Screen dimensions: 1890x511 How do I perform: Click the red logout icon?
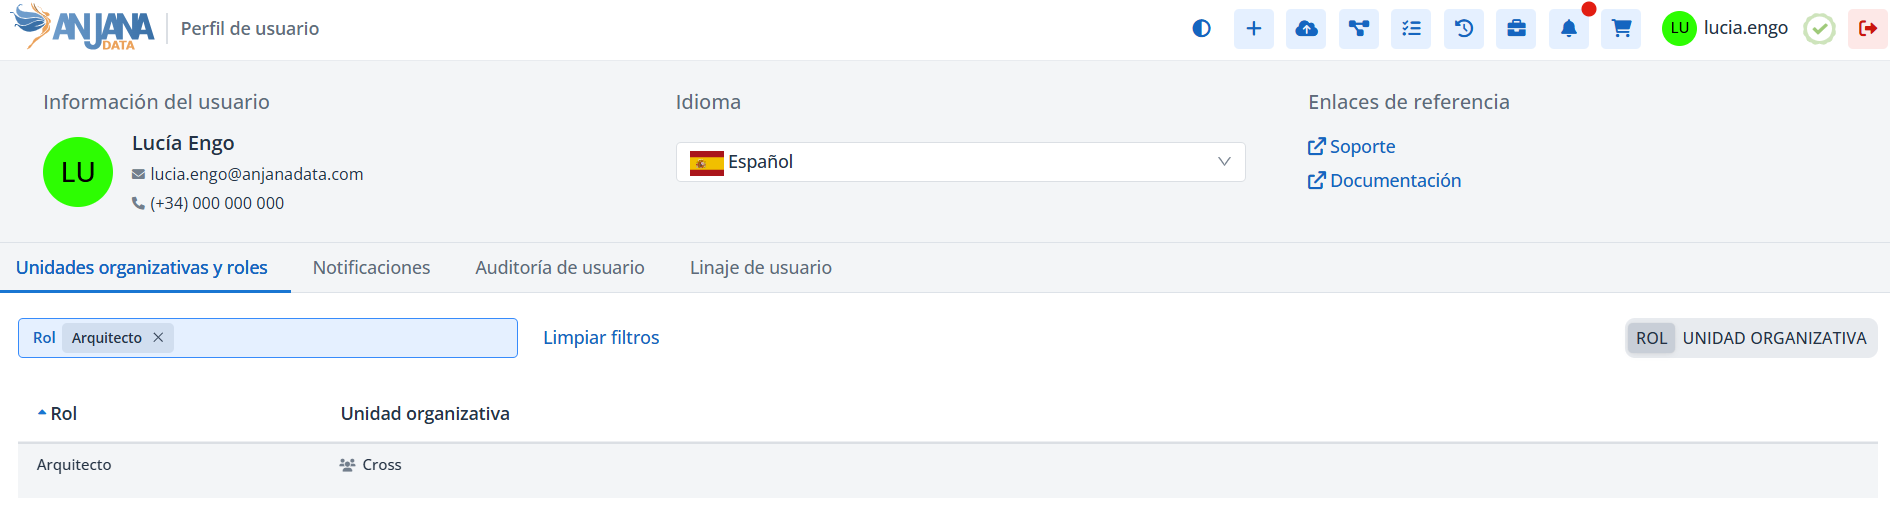click(1867, 29)
